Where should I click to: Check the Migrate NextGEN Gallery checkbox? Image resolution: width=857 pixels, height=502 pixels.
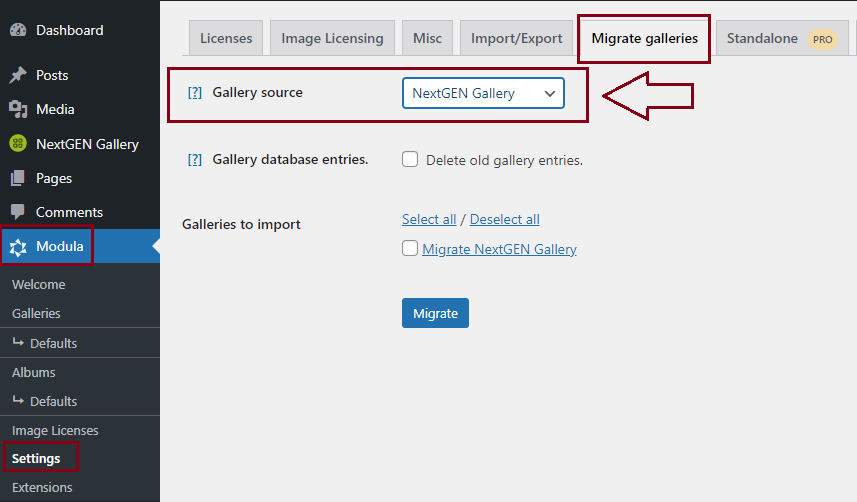[x=410, y=249]
